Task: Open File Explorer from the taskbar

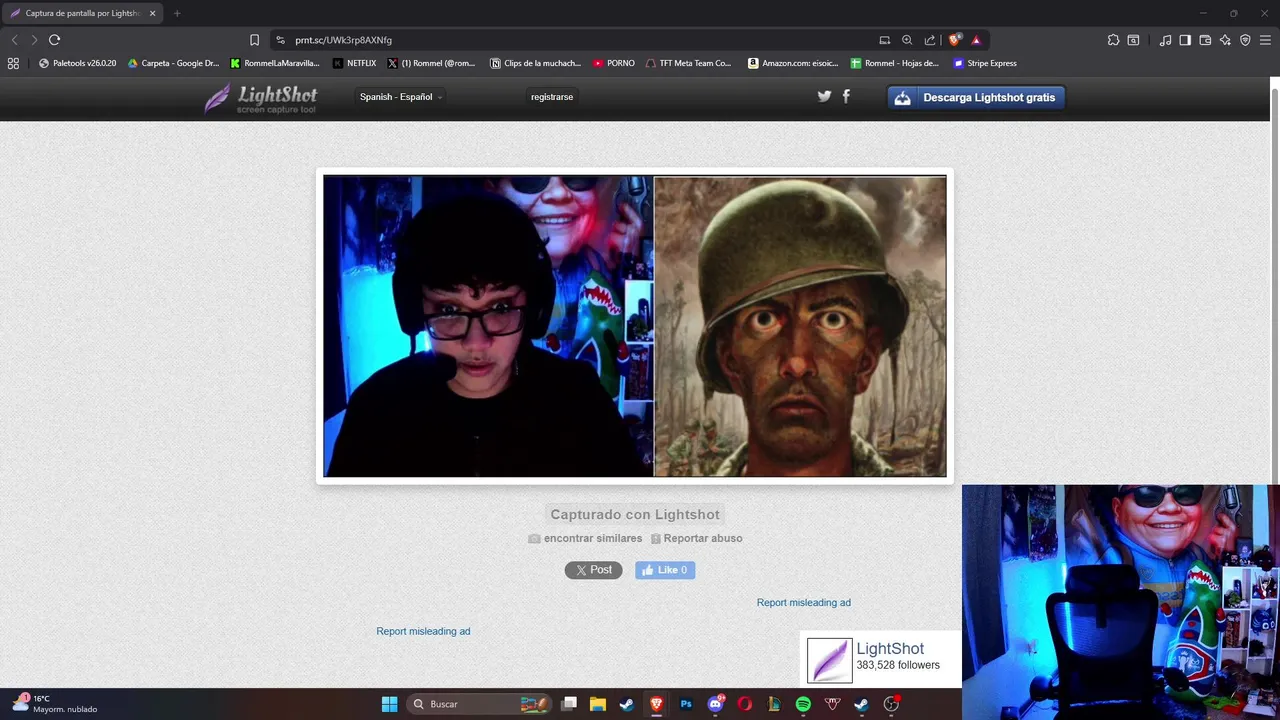Action: [x=598, y=704]
